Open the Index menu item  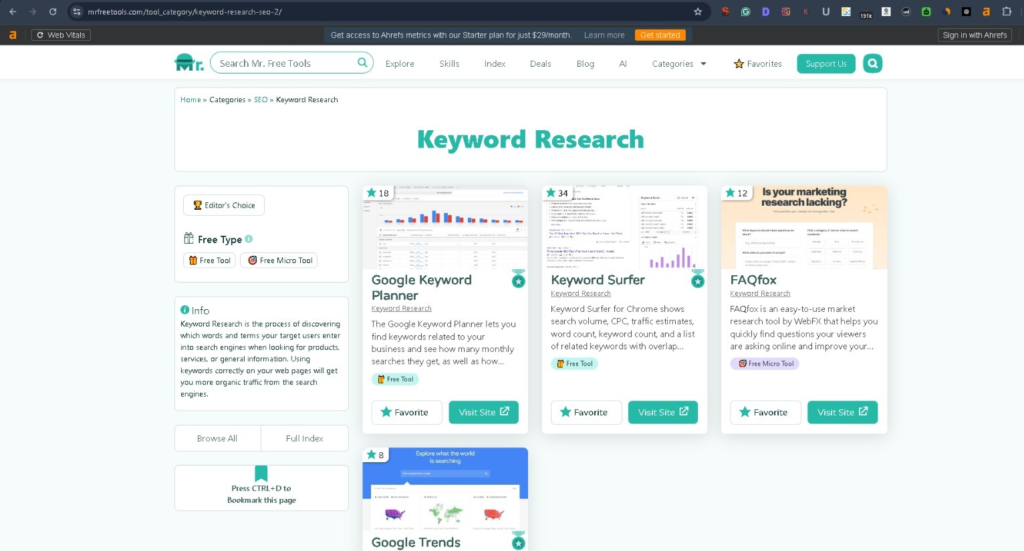[x=494, y=64]
